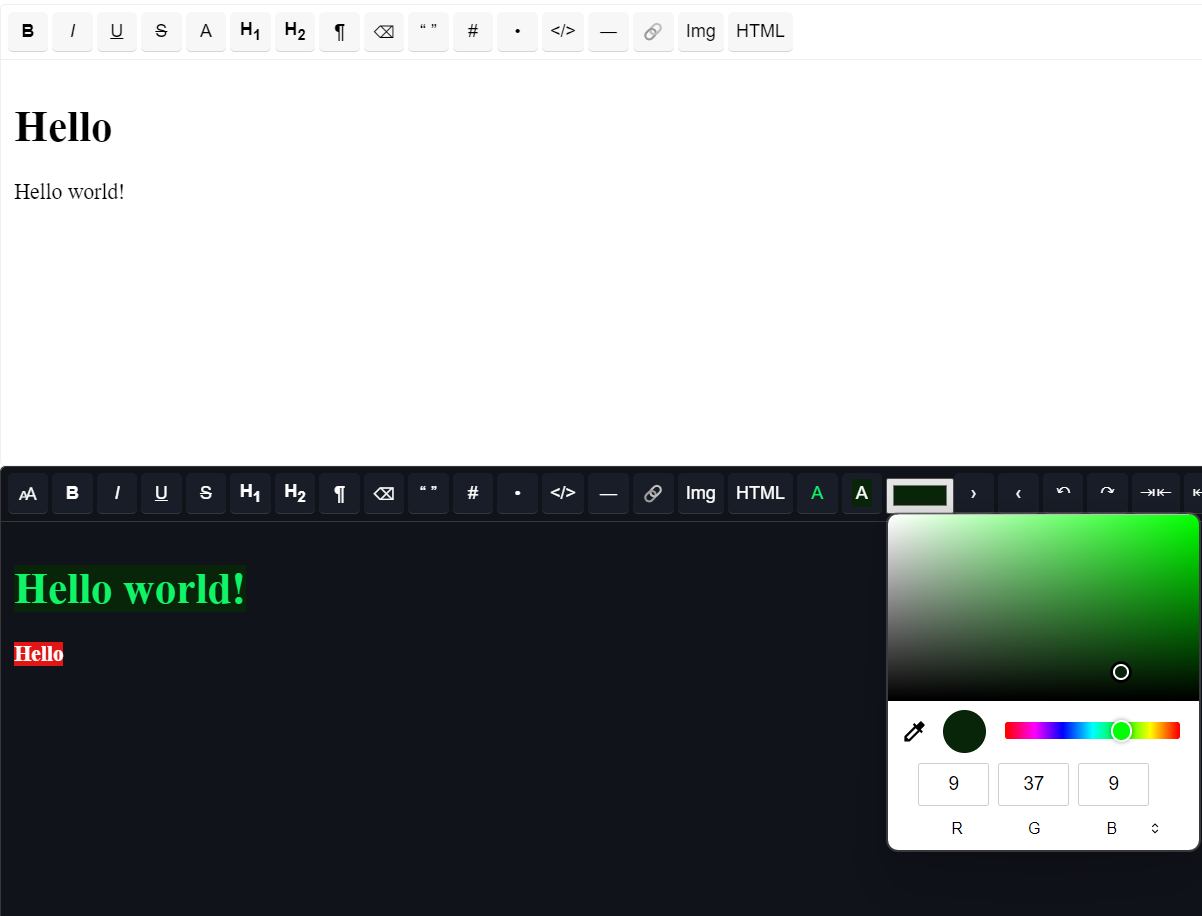Viewport: 1202px width, 916px height.
Task: Redo with the curved right arrow in the dark toolbar
Action: click(x=1107, y=494)
